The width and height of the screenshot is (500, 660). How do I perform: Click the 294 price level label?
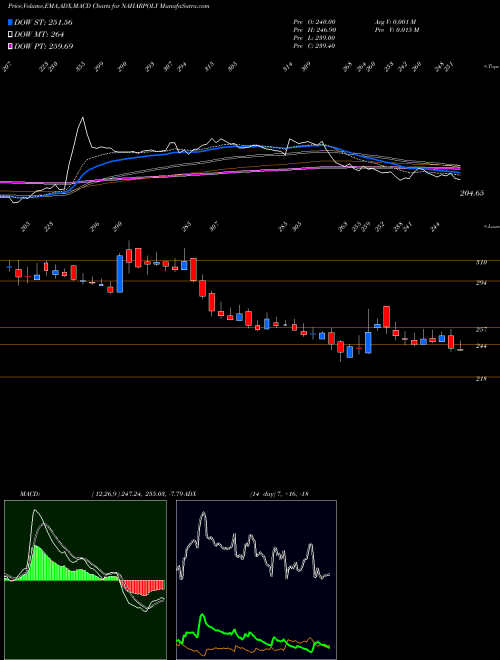(x=481, y=283)
